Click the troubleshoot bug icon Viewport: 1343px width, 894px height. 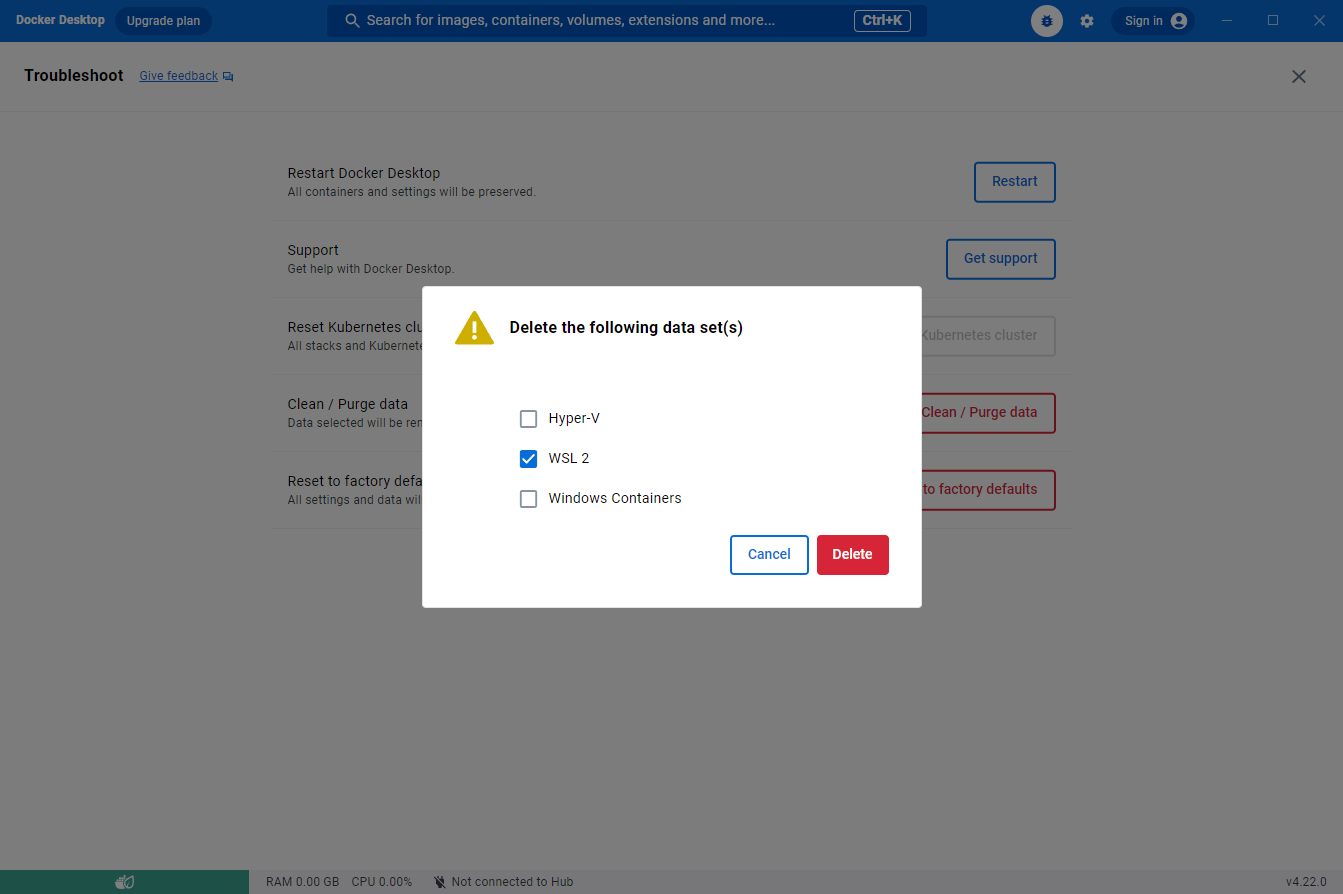1047,21
